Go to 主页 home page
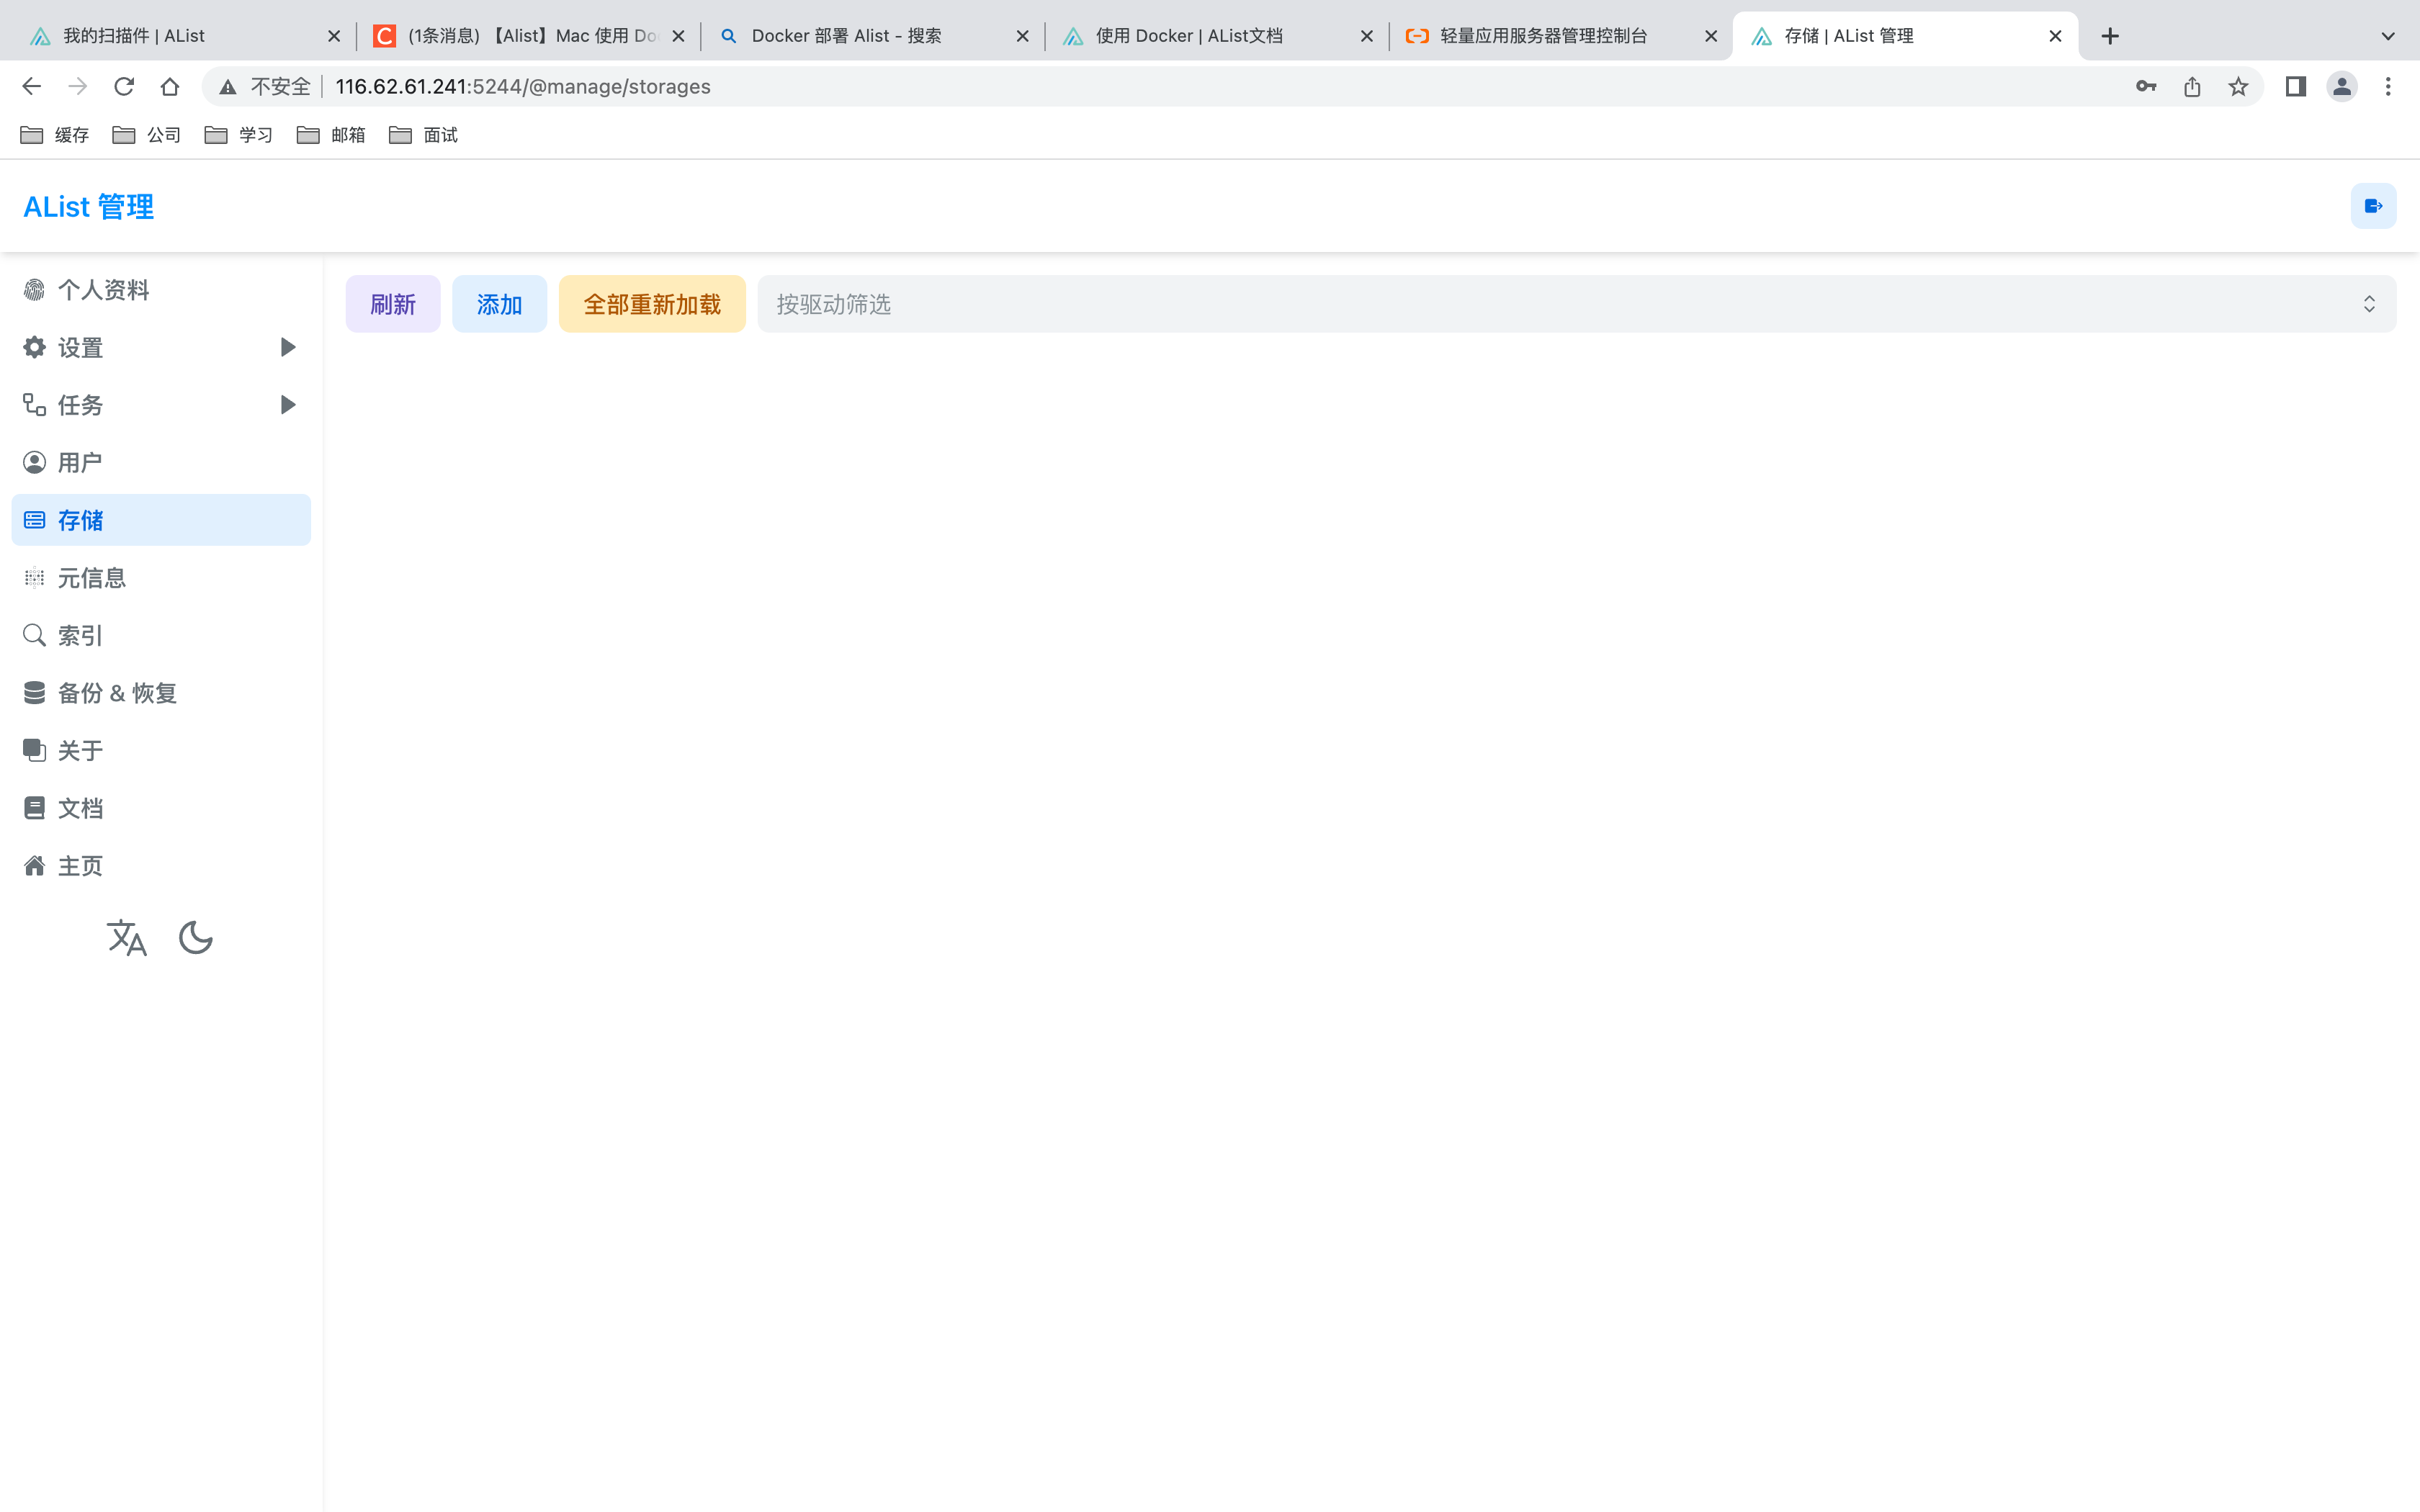The image size is (2420, 1512). [x=80, y=866]
